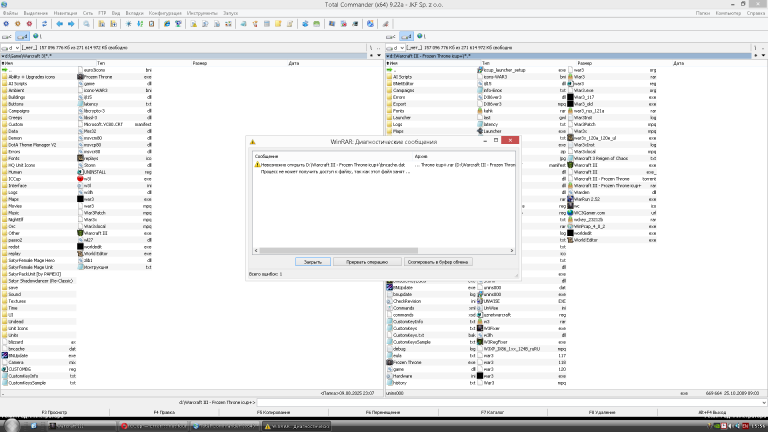Click the green-blue vertical arrows toolbar icon
Screen dimensions: 768x432
(x=140, y=24)
